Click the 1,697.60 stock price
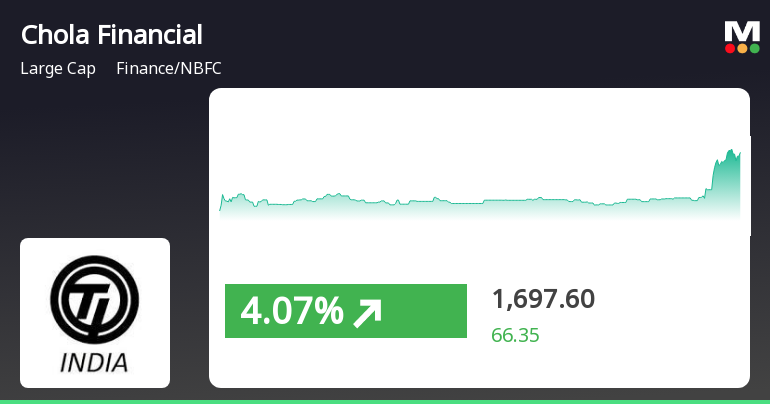 pyautogui.click(x=543, y=299)
